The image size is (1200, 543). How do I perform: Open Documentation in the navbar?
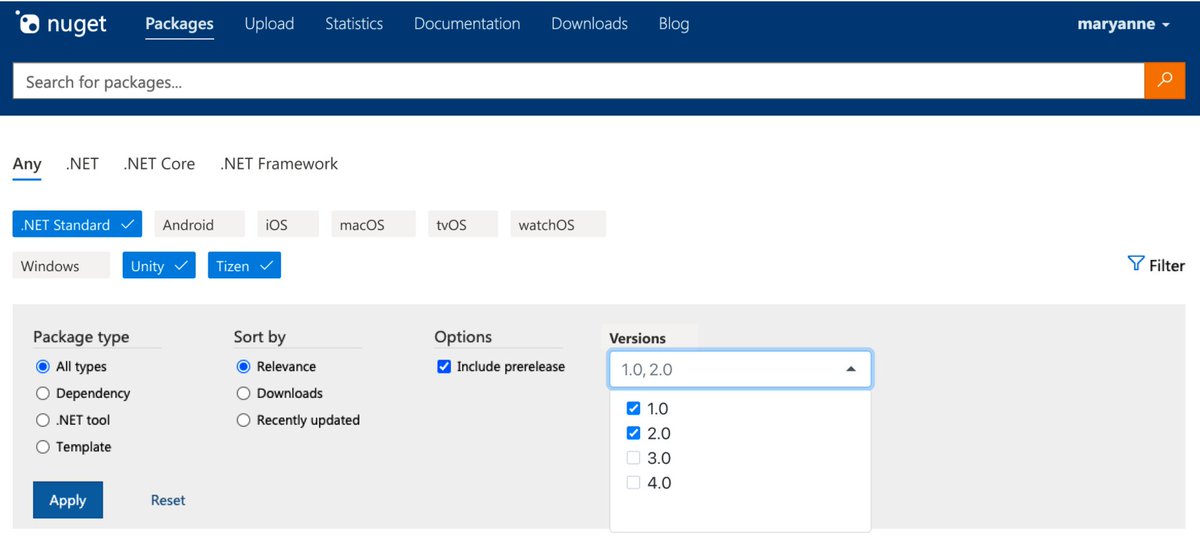tap(467, 23)
